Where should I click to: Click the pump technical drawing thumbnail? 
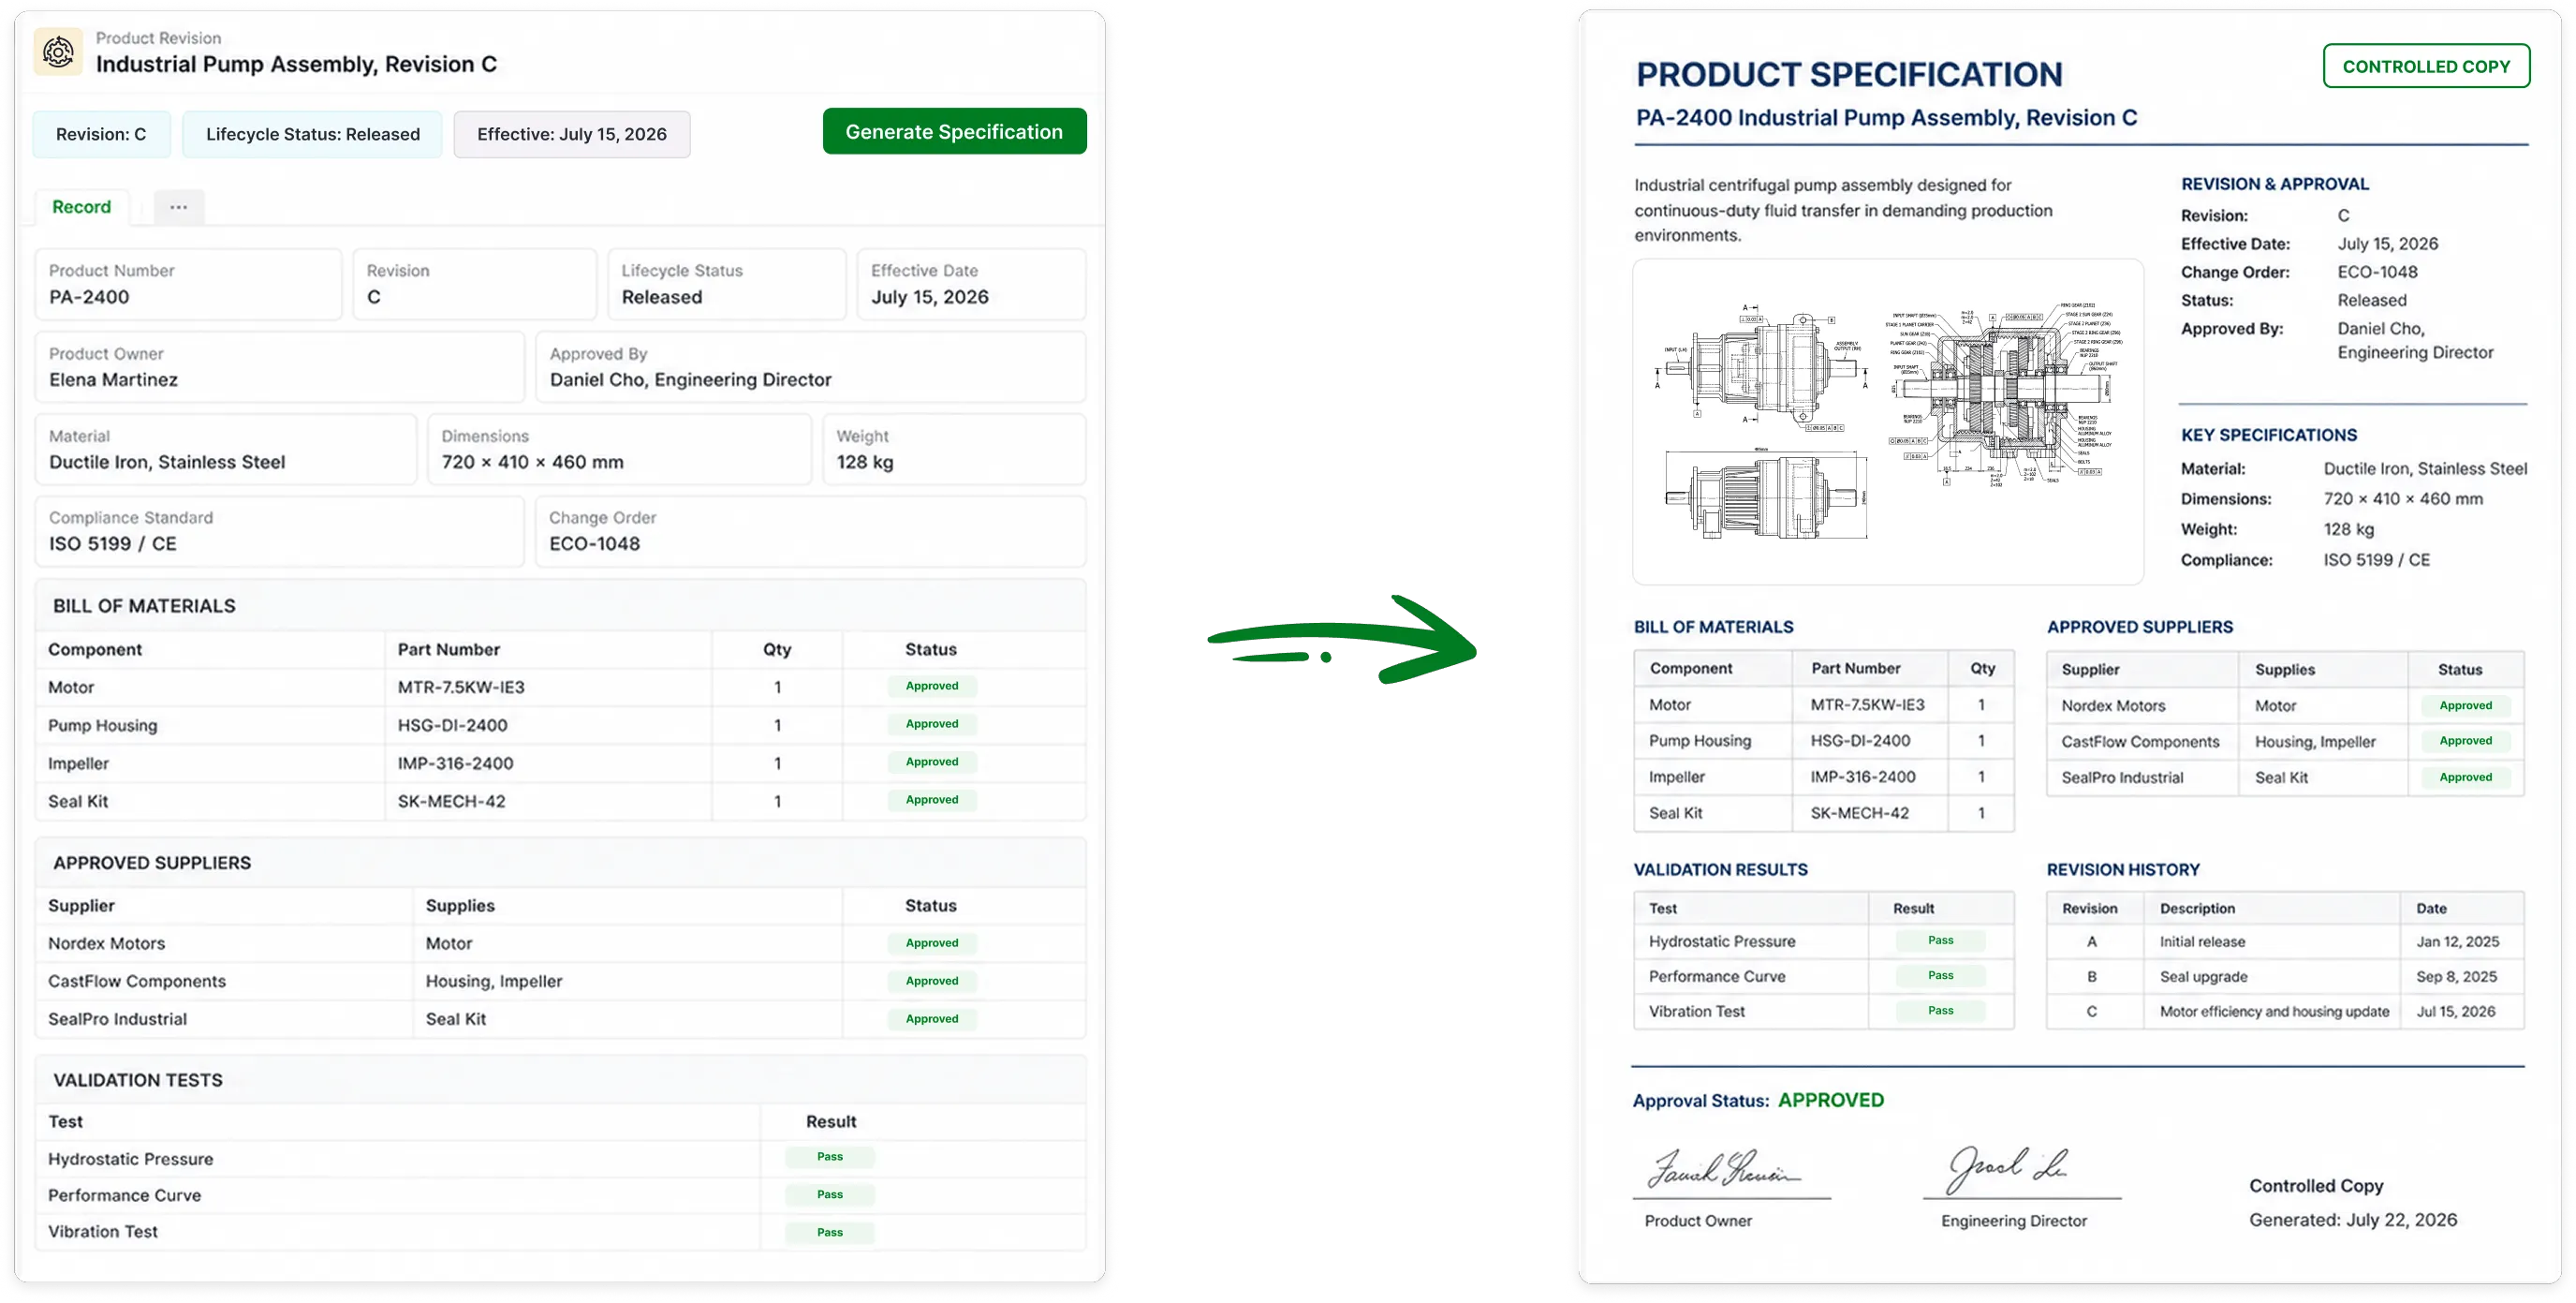pyautogui.click(x=1888, y=421)
